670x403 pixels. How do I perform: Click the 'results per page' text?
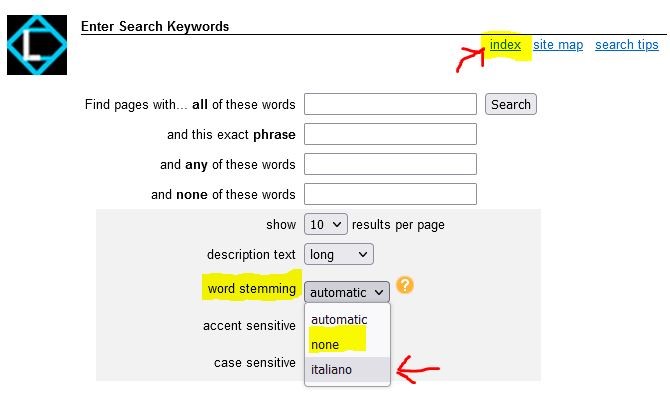tap(398, 225)
